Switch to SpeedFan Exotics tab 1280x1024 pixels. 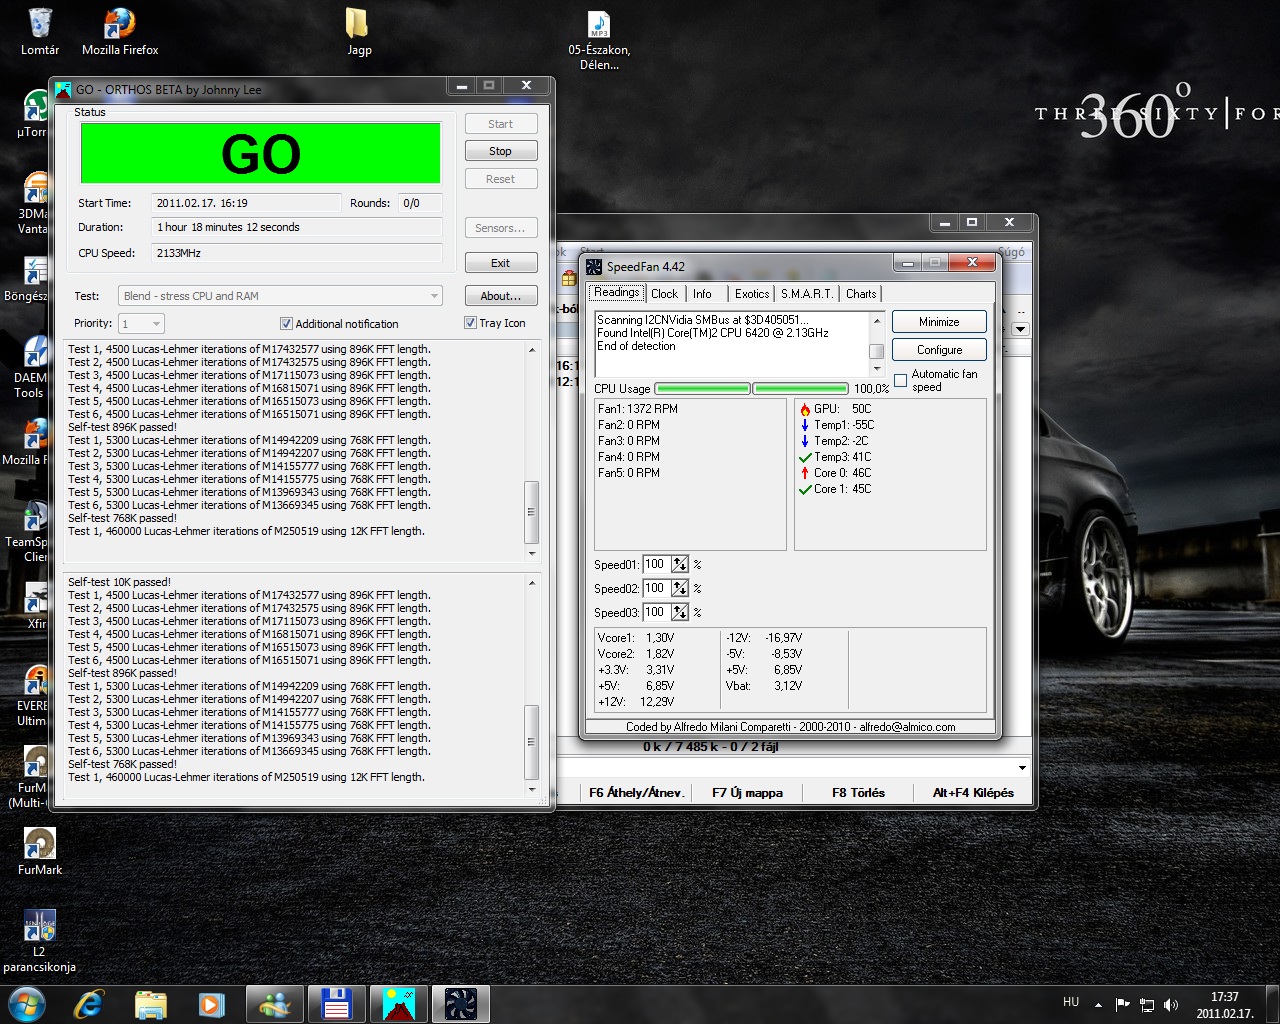click(x=752, y=293)
